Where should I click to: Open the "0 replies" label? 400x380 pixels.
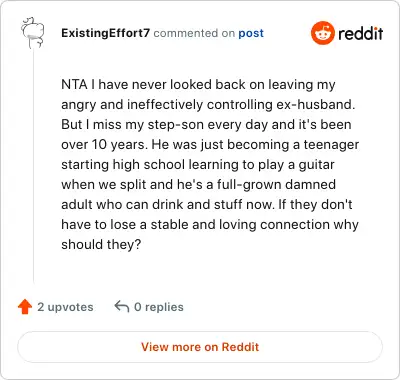pos(159,307)
